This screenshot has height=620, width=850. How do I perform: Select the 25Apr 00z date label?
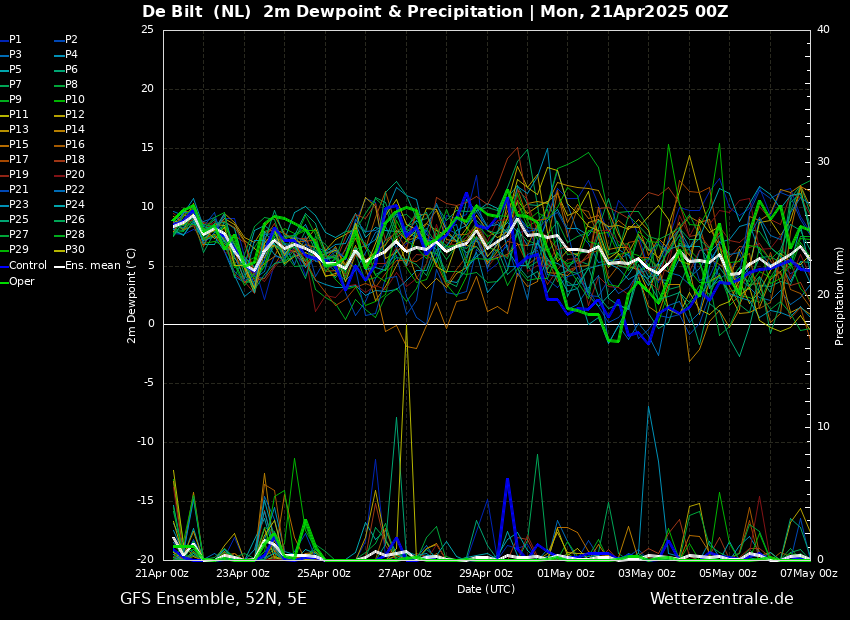coord(325,573)
